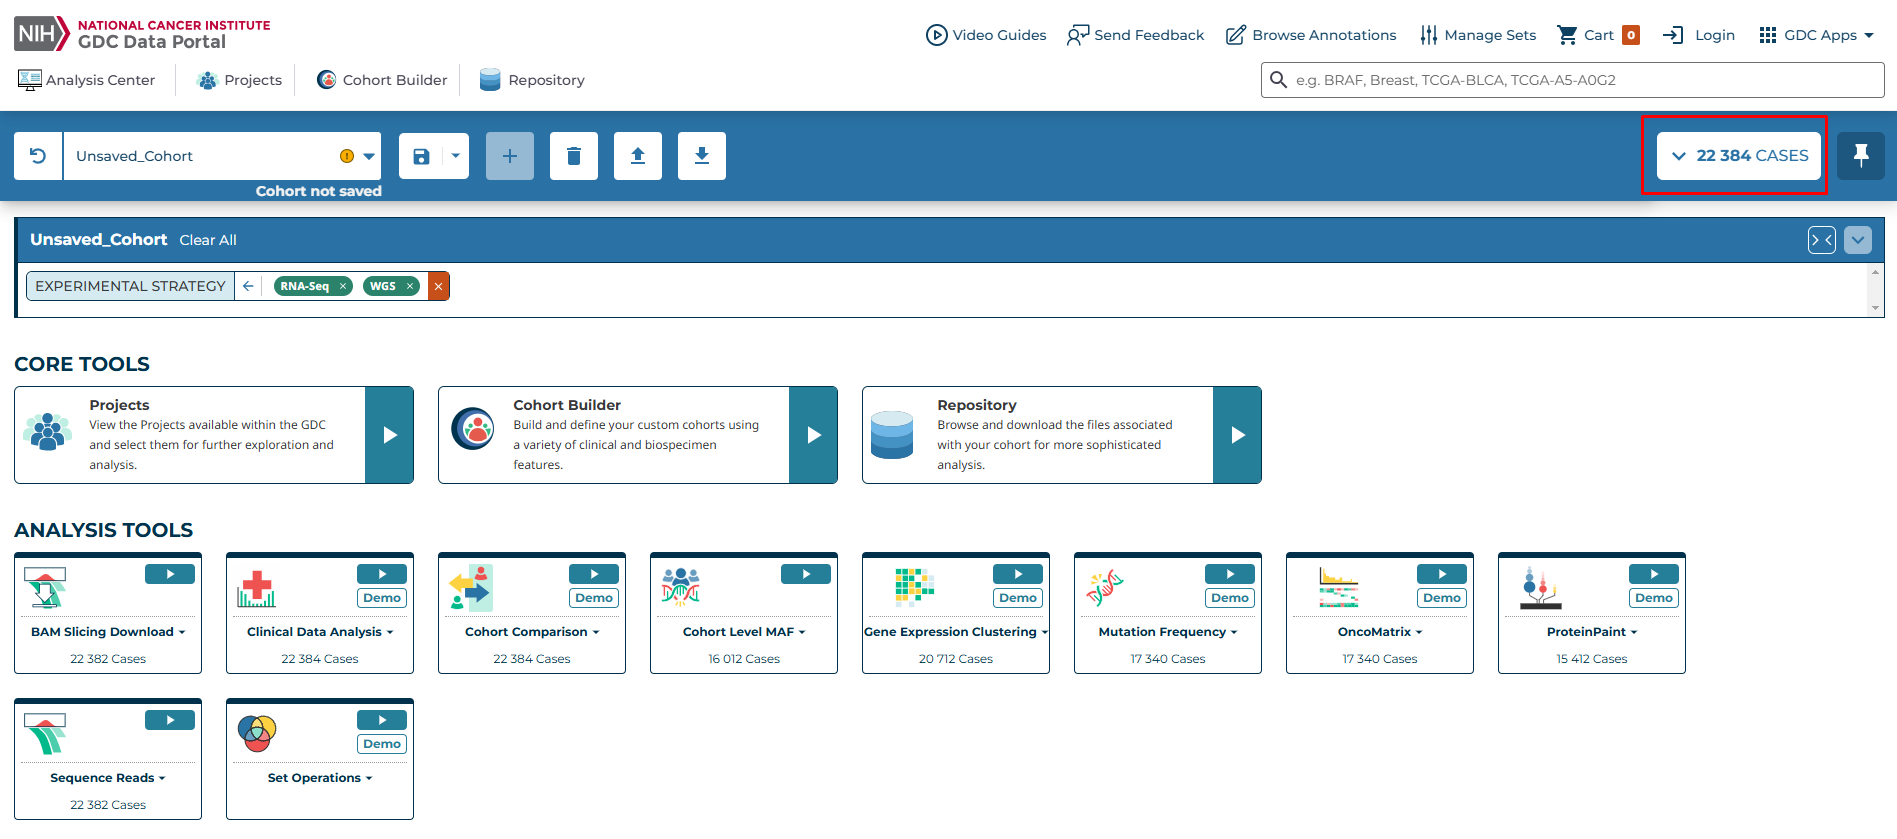The image size is (1897, 839).
Task: Open Browse Annotations
Action: (1311, 35)
